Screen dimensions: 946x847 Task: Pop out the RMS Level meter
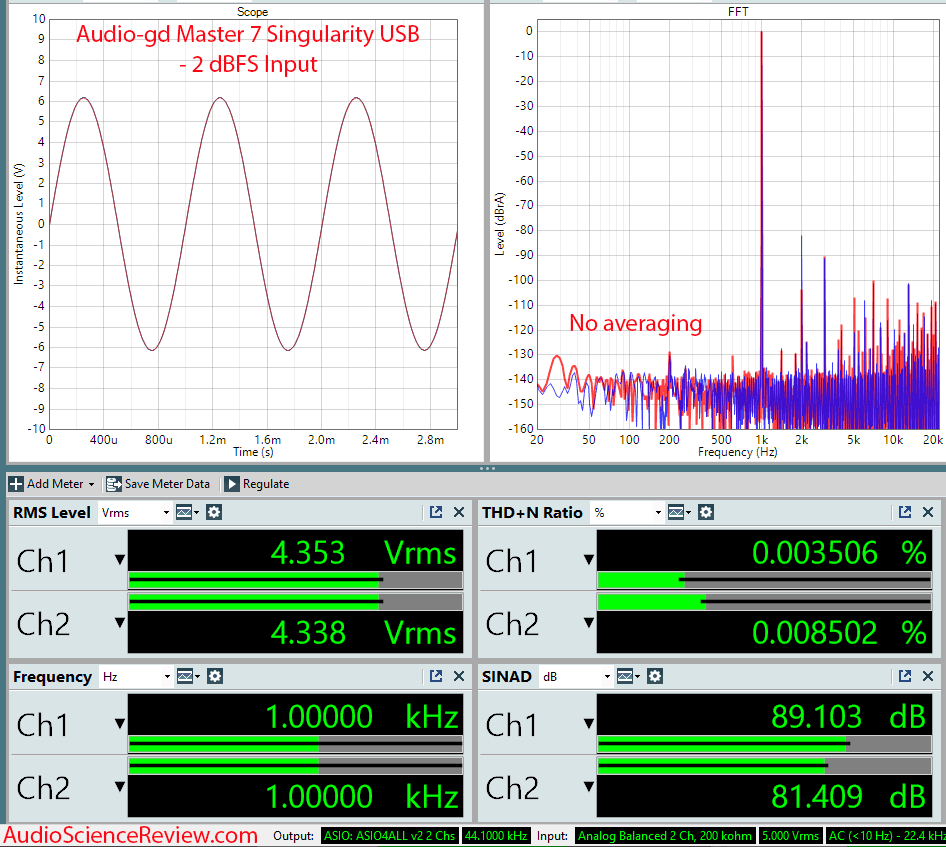tap(436, 512)
